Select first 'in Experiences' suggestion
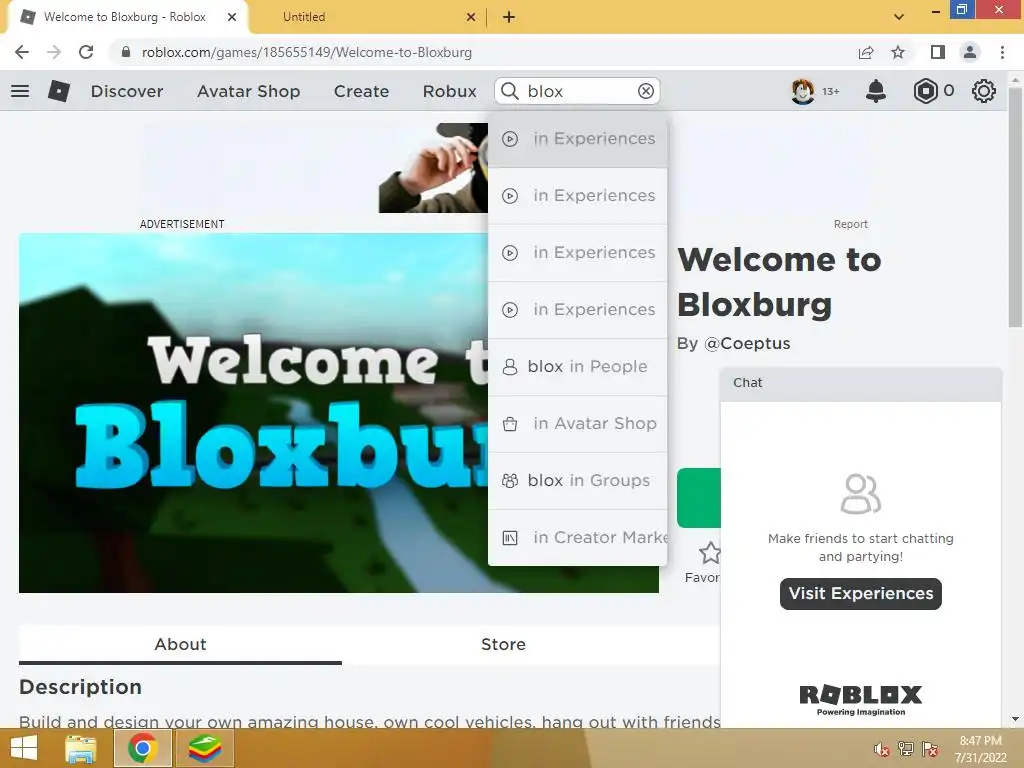This screenshot has height=768, width=1024. tap(577, 138)
